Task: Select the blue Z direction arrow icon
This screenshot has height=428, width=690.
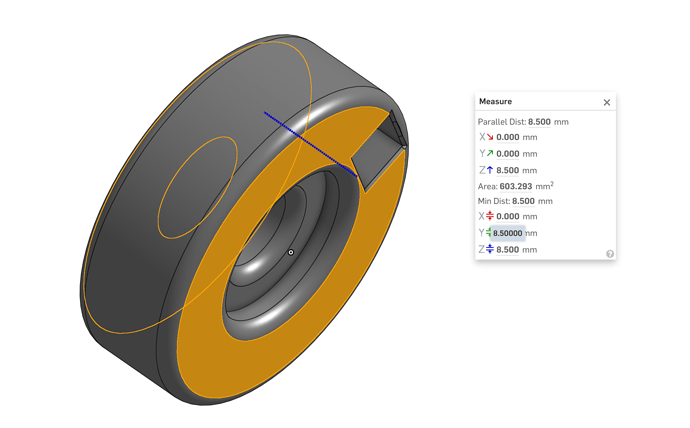Action: click(490, 170)
